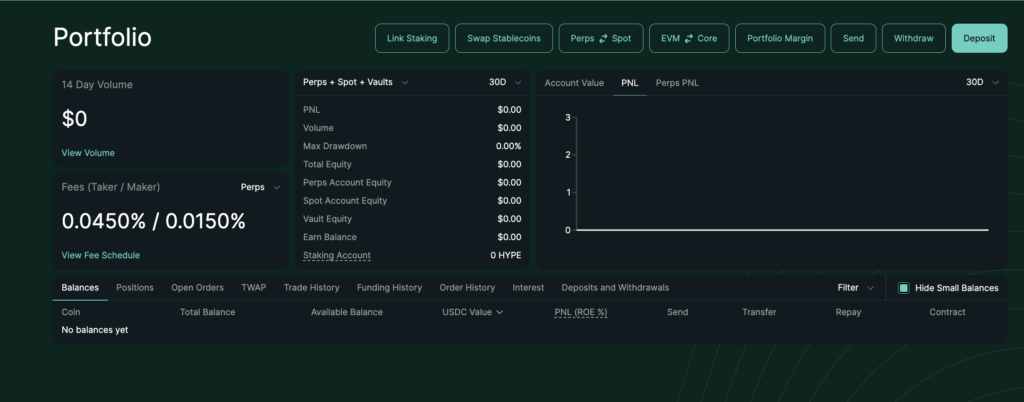Click the Transfer column header
The width and height of the screenshot is (1024, 402).
[x=759, y=312]
